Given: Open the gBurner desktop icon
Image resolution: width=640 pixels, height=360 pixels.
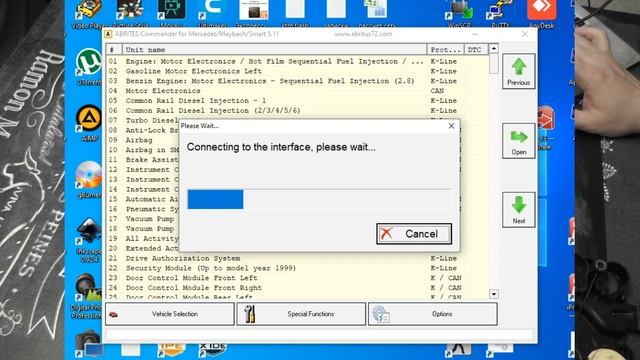Looking at the screenshot, I should [x=89, y=180].
